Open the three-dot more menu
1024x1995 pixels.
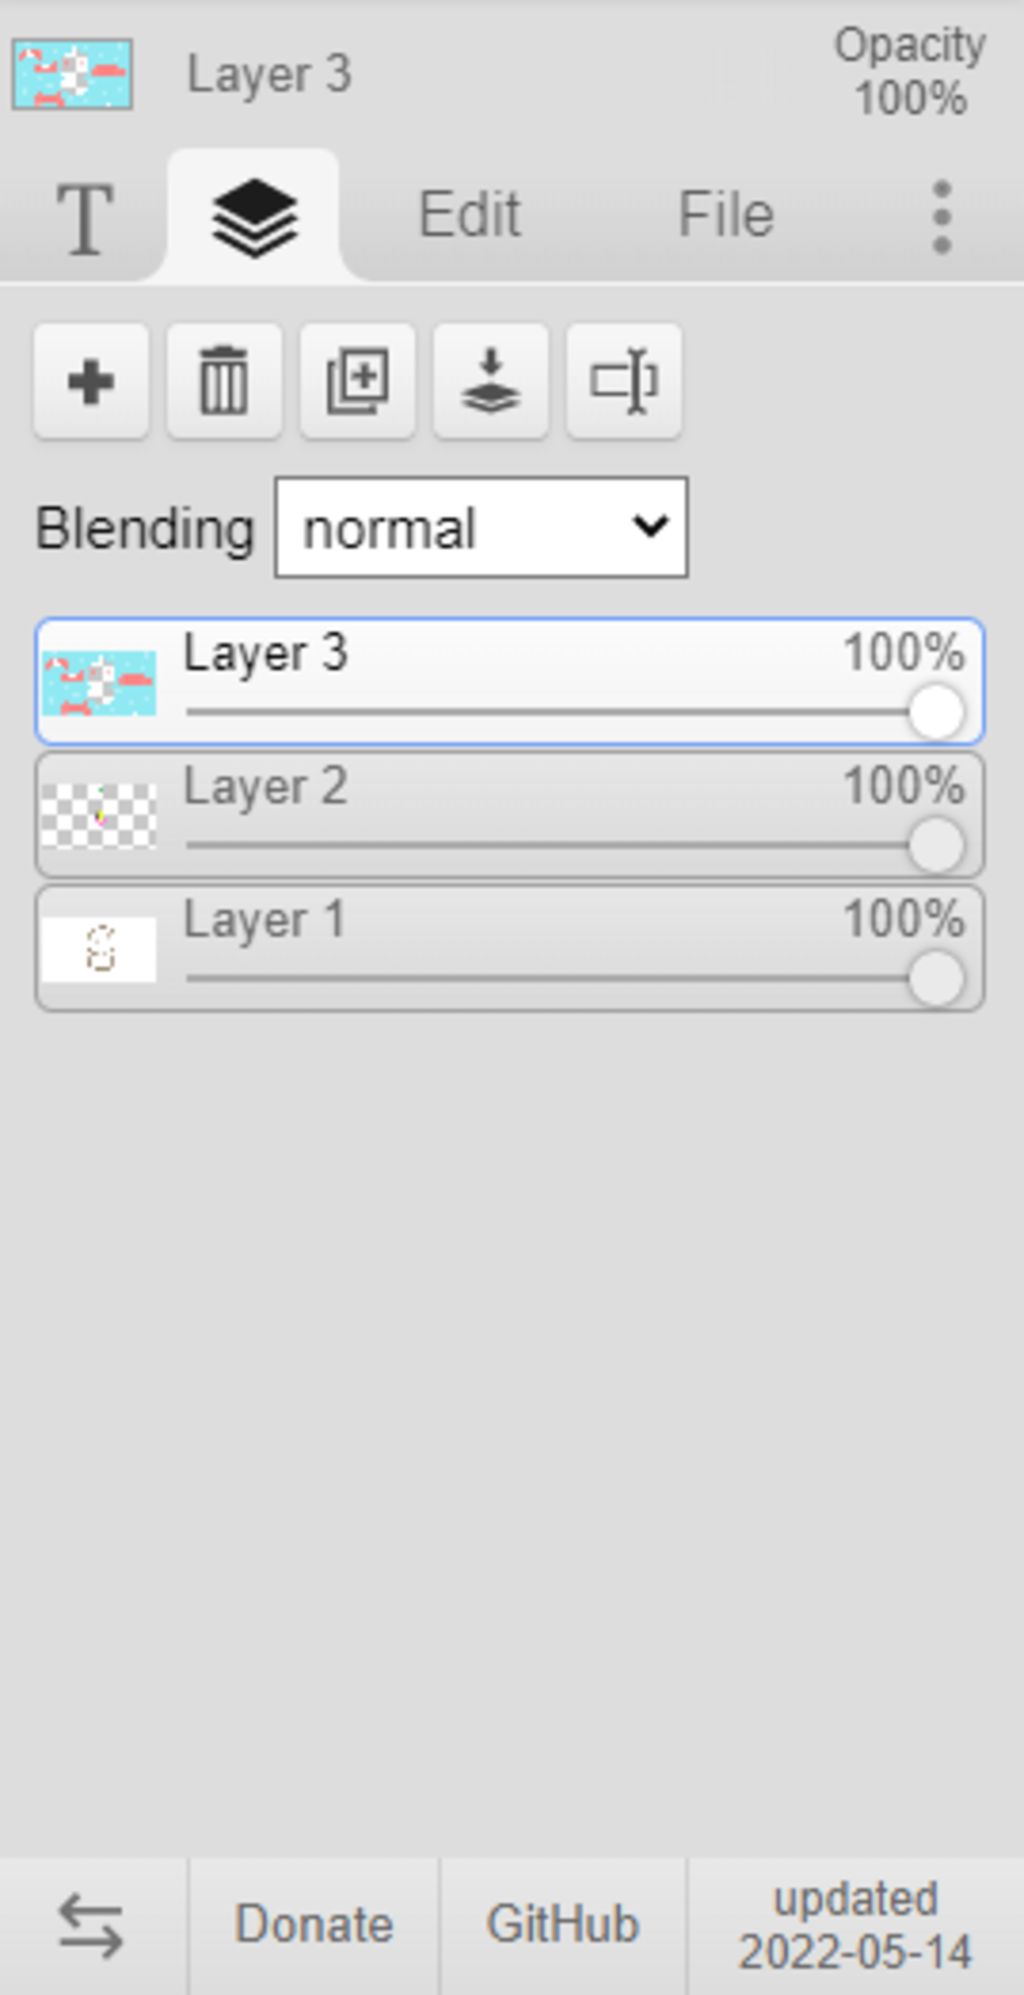coord(941,217)
